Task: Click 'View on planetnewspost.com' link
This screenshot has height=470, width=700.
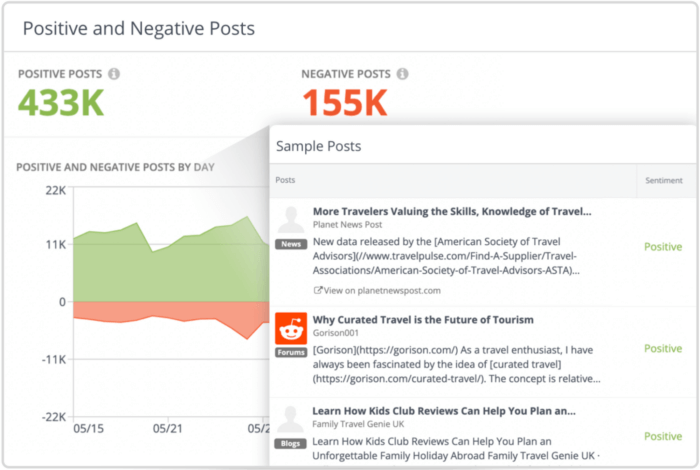Action: [380, 290]
